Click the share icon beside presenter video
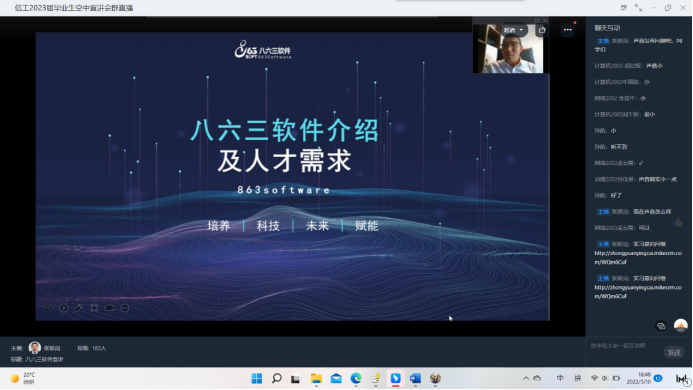Screen dimensions: 693x390 pos(542,30)
